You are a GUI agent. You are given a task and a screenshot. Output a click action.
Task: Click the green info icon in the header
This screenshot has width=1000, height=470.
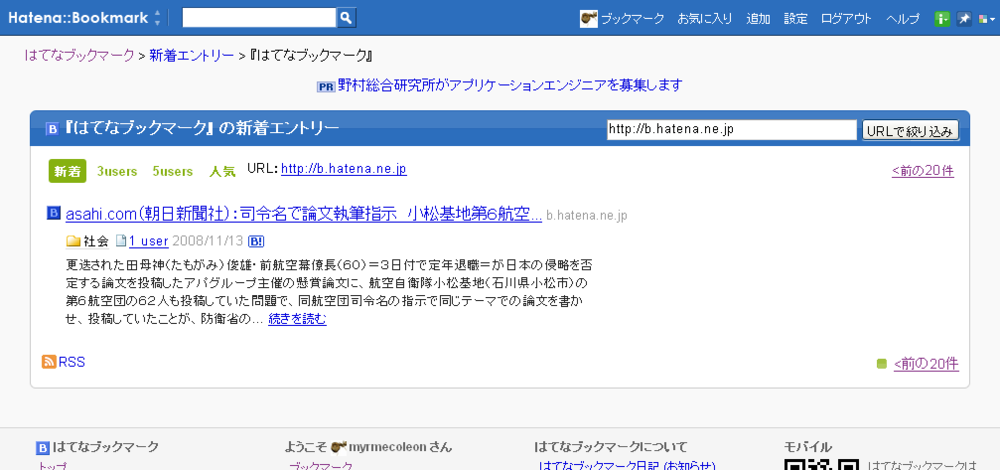pyautogui.click(x=942, y=19)
